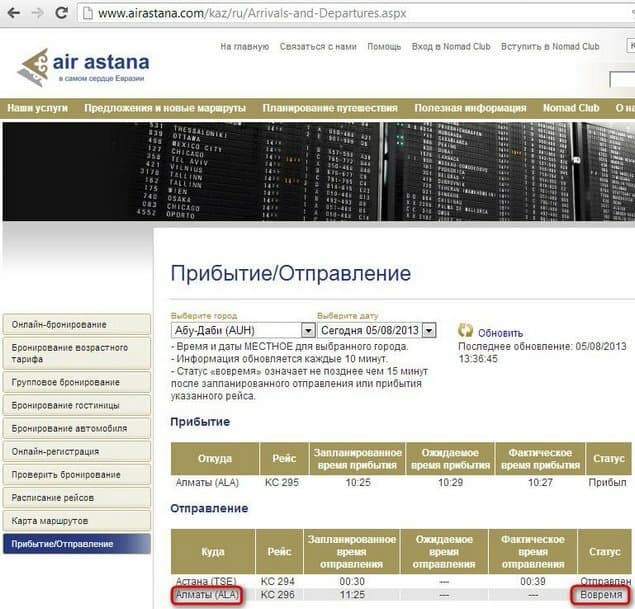
Task: Click the refresh arrows icon beside Обновить
Action: (x=465, y=330)
